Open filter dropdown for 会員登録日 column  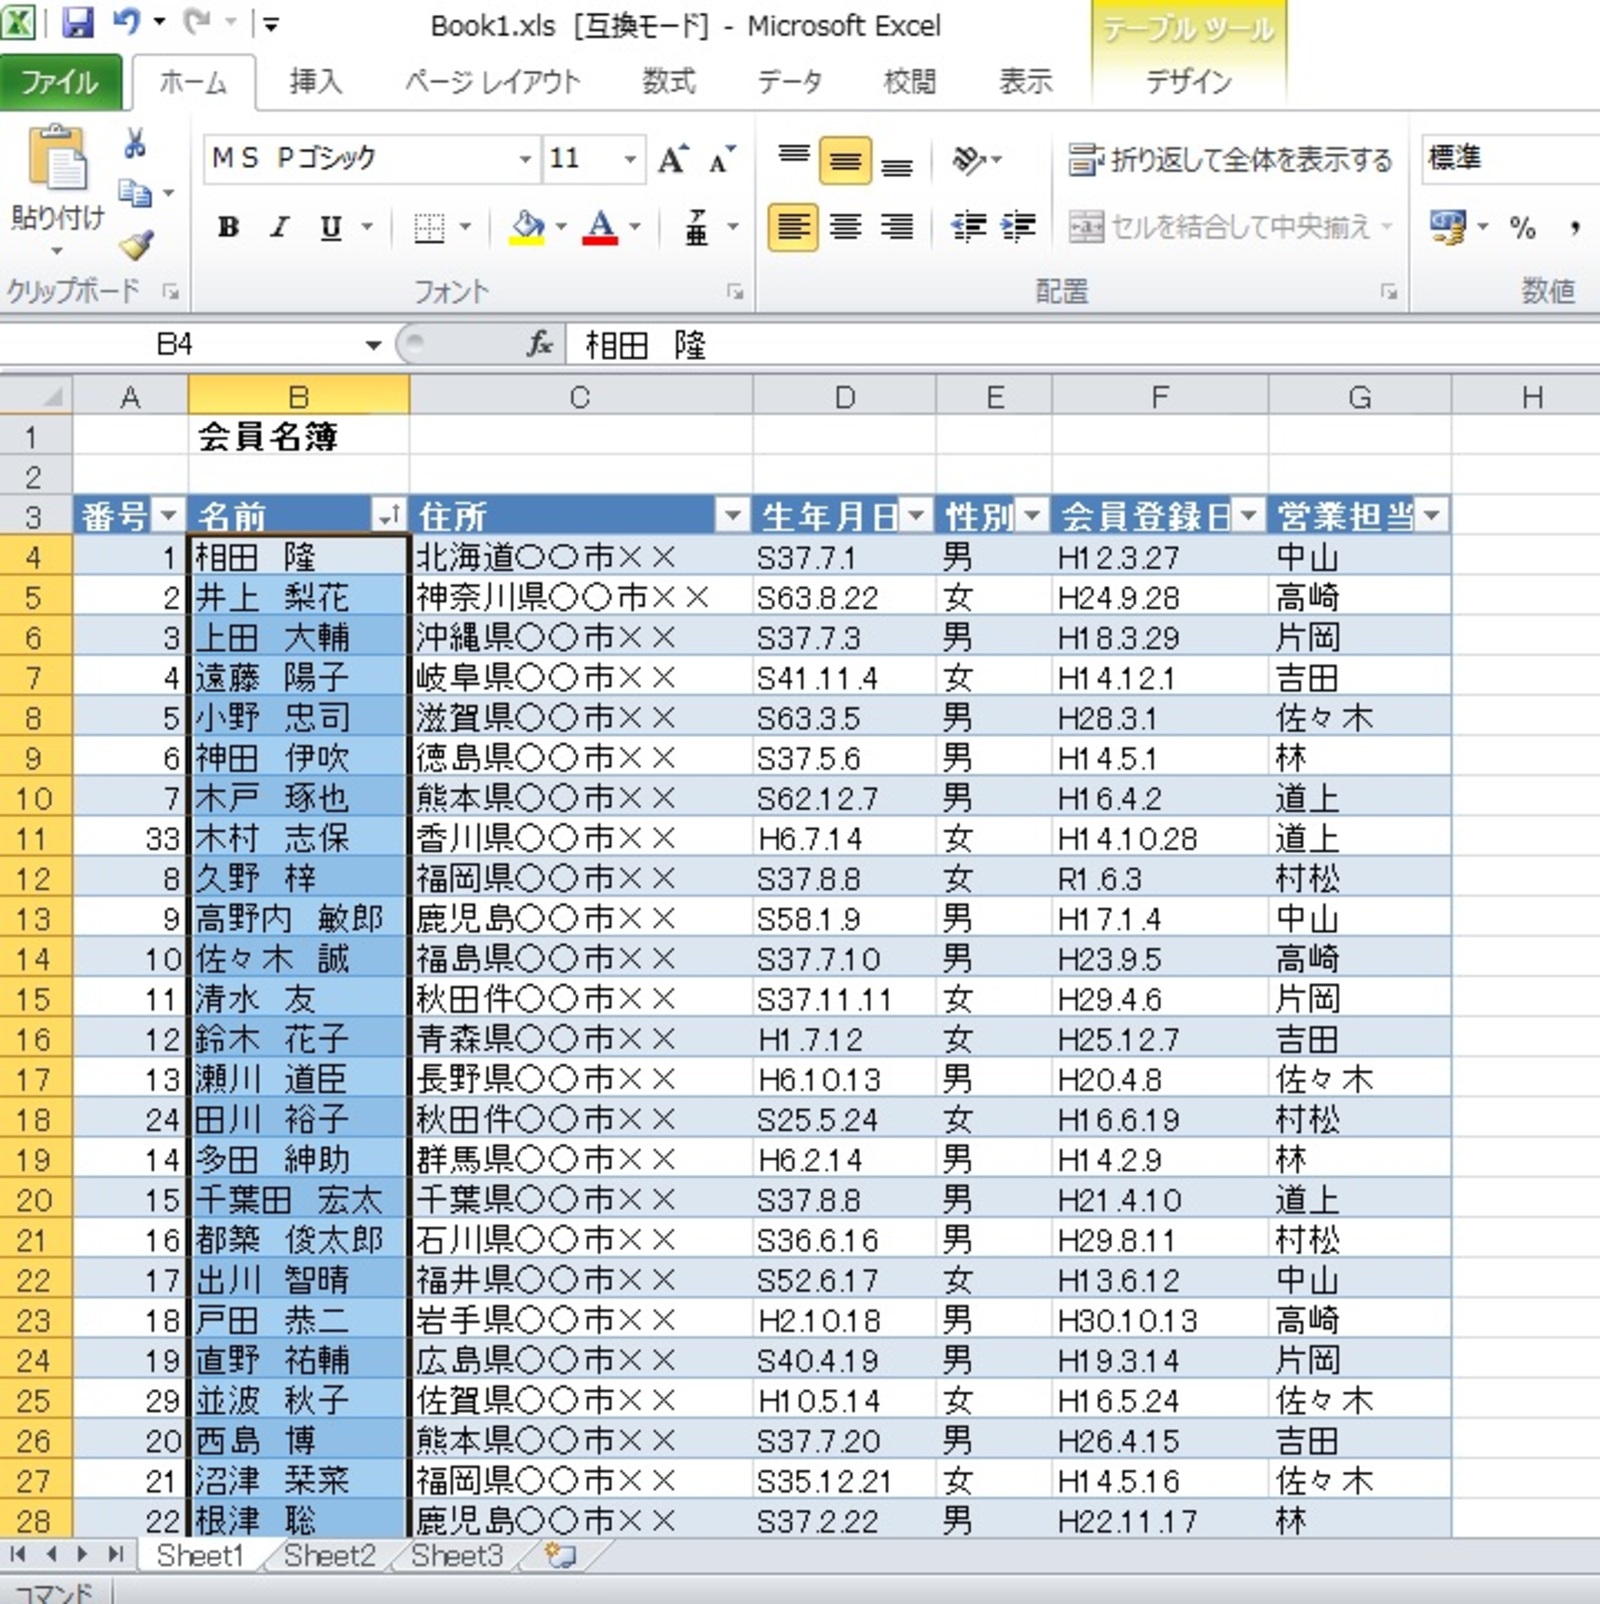1248,516
